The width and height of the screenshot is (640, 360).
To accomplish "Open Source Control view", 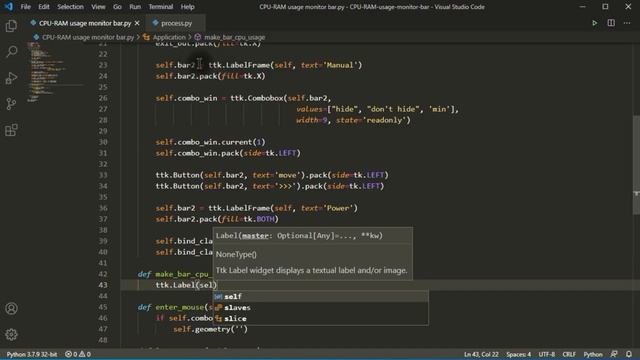I will coord(11,104).
